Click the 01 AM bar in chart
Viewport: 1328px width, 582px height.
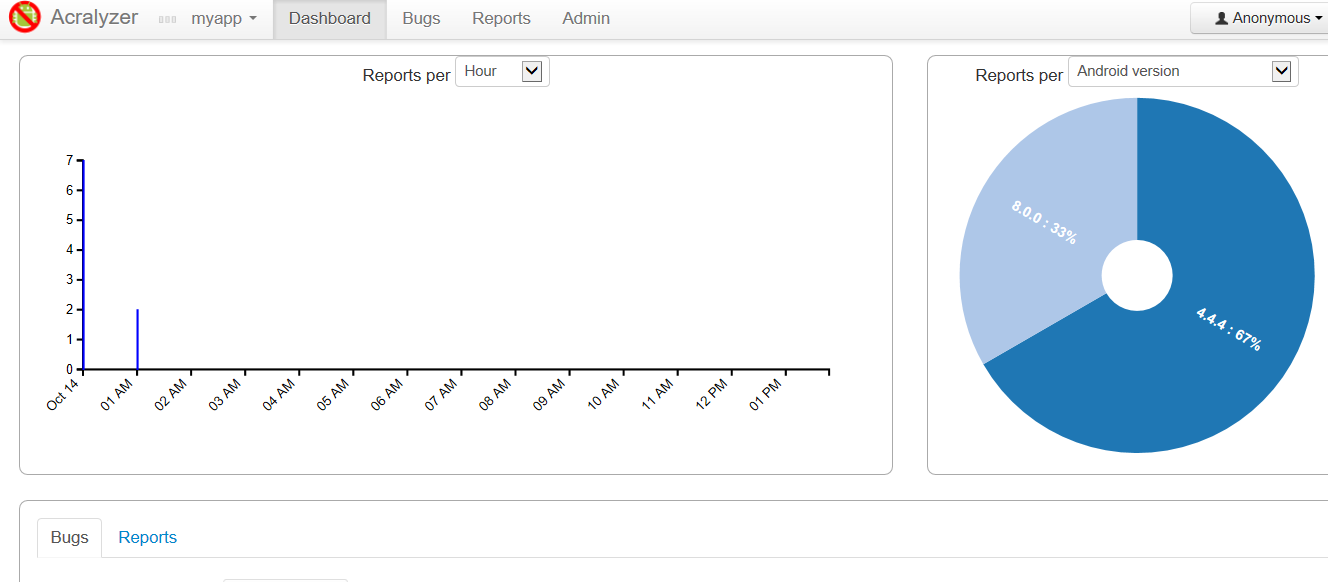(137, 339)
